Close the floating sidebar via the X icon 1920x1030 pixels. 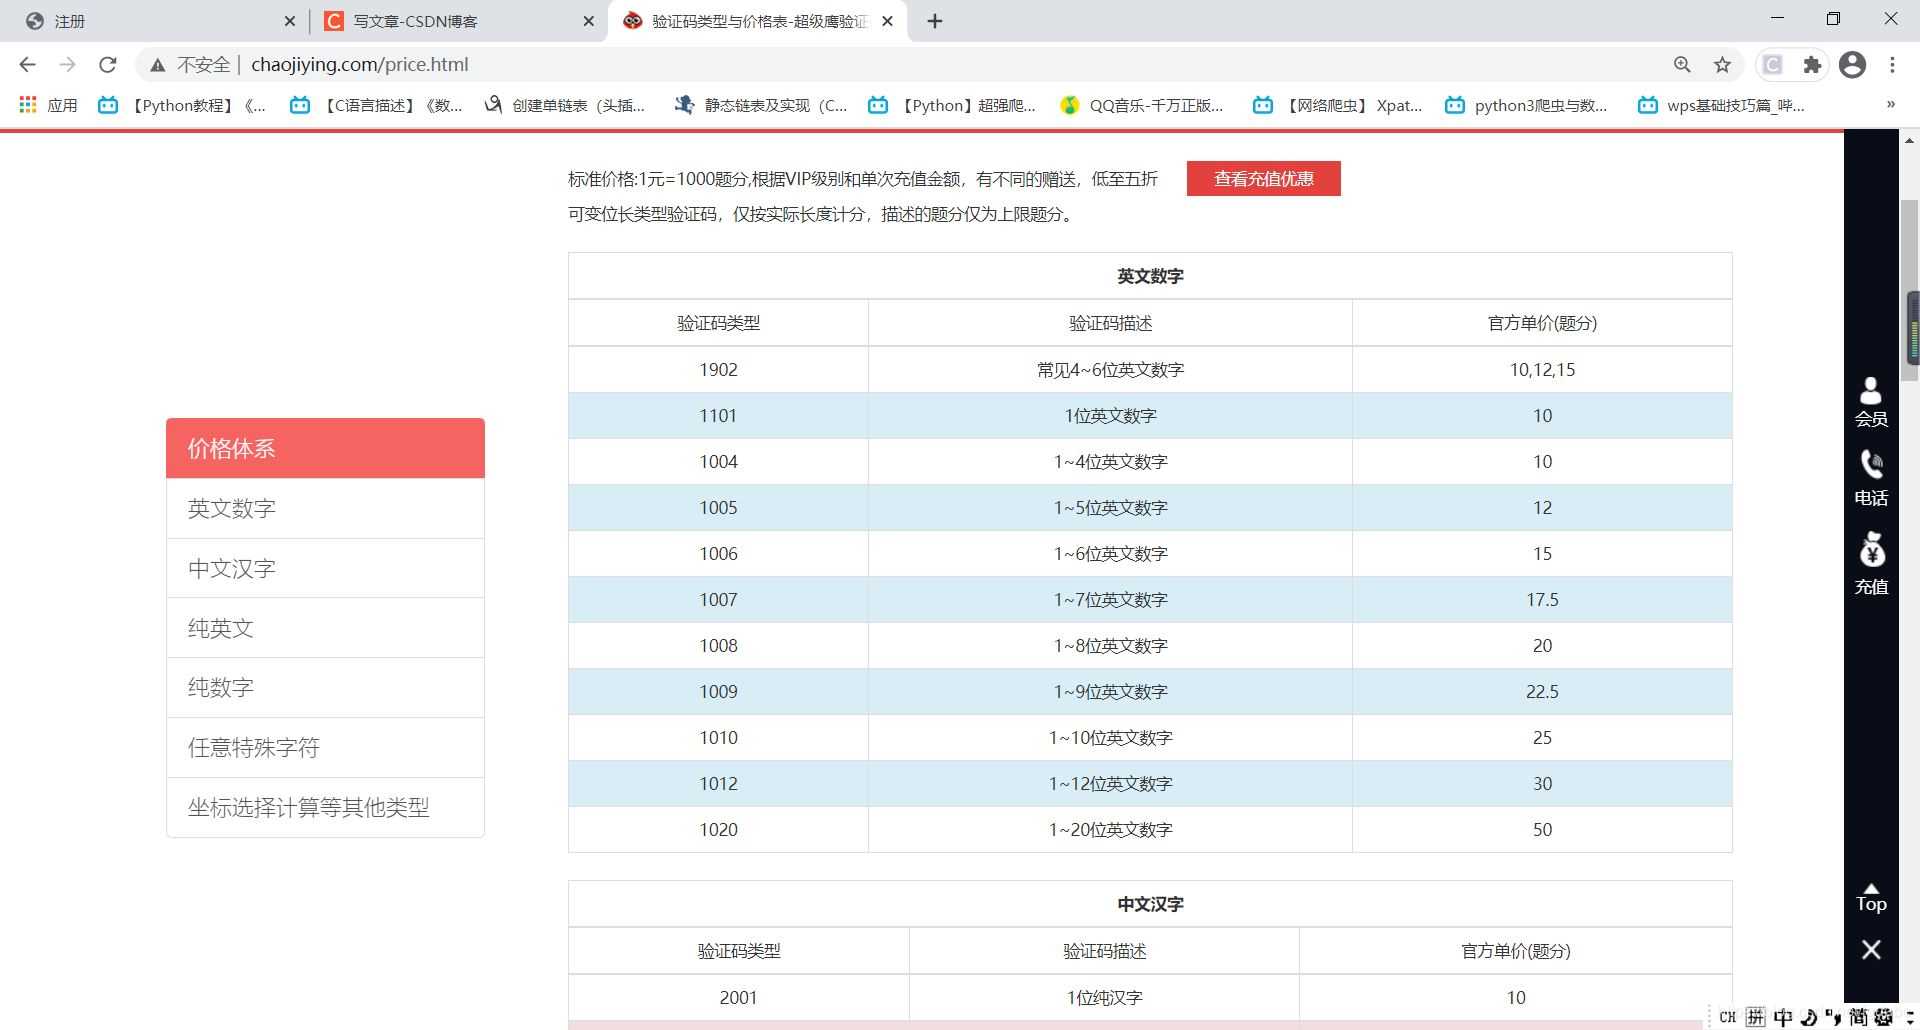tap(1871, 949)
